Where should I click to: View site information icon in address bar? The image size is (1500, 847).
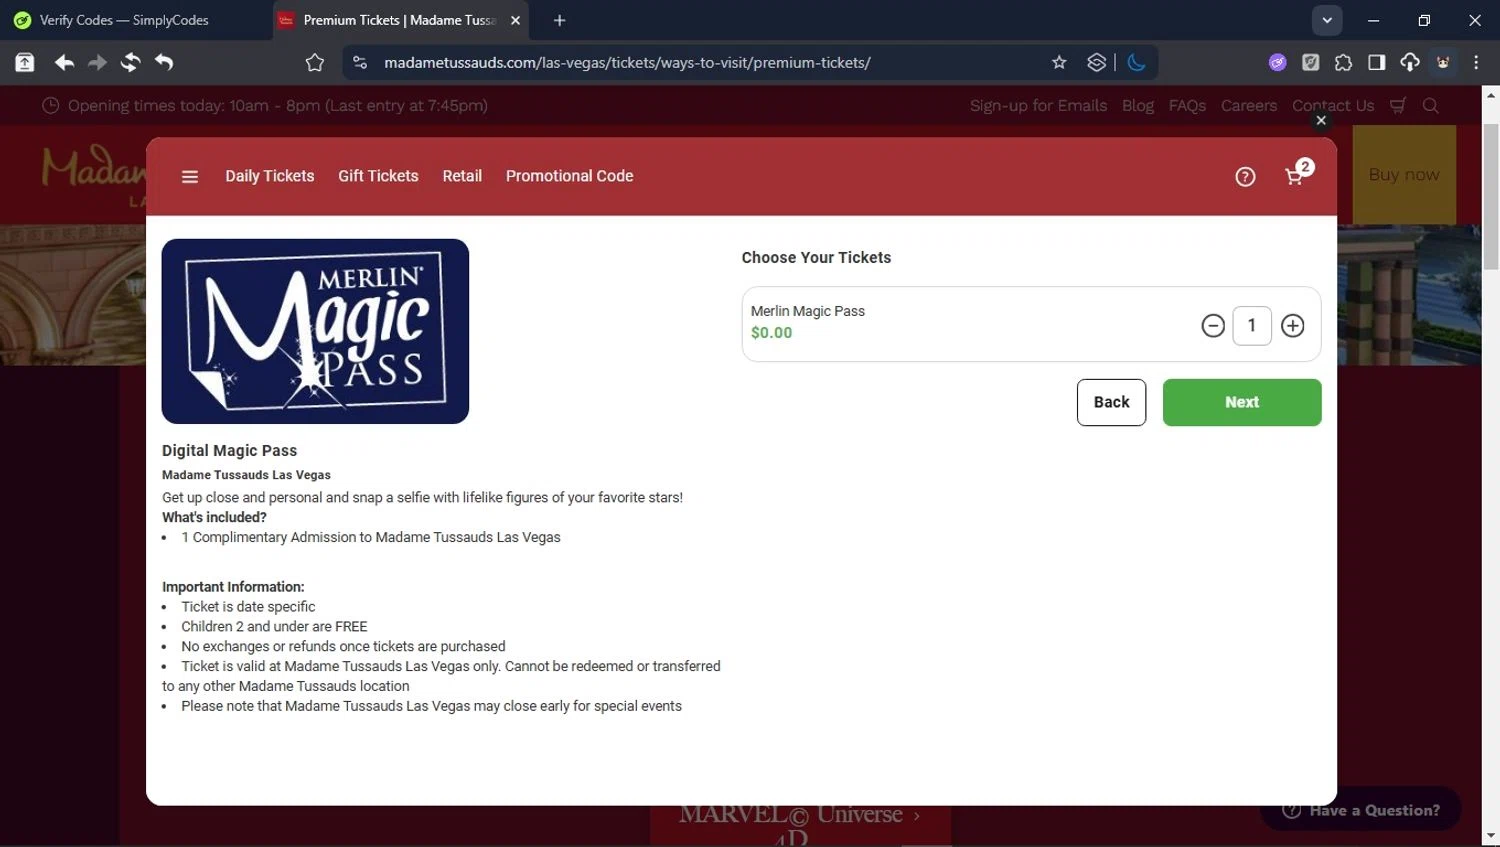pos(361,62)
